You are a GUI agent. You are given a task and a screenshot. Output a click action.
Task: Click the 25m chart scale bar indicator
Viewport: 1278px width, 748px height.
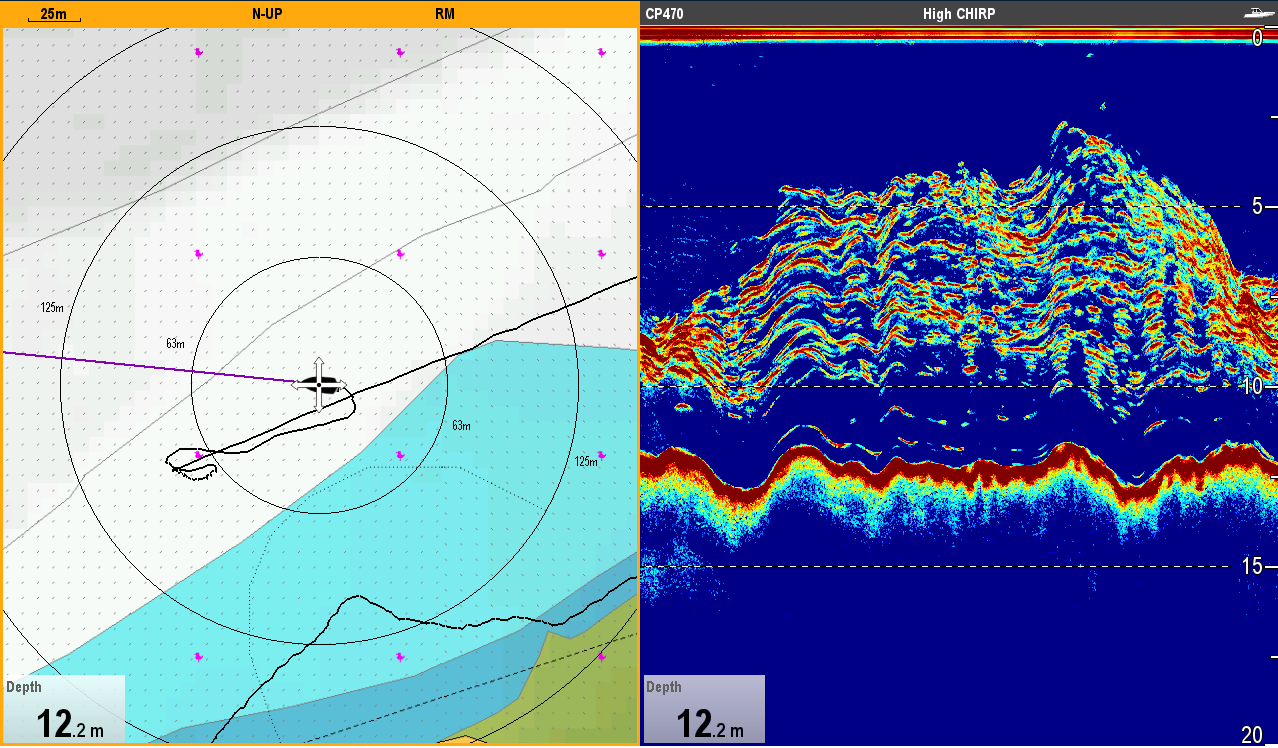[54, 15]
